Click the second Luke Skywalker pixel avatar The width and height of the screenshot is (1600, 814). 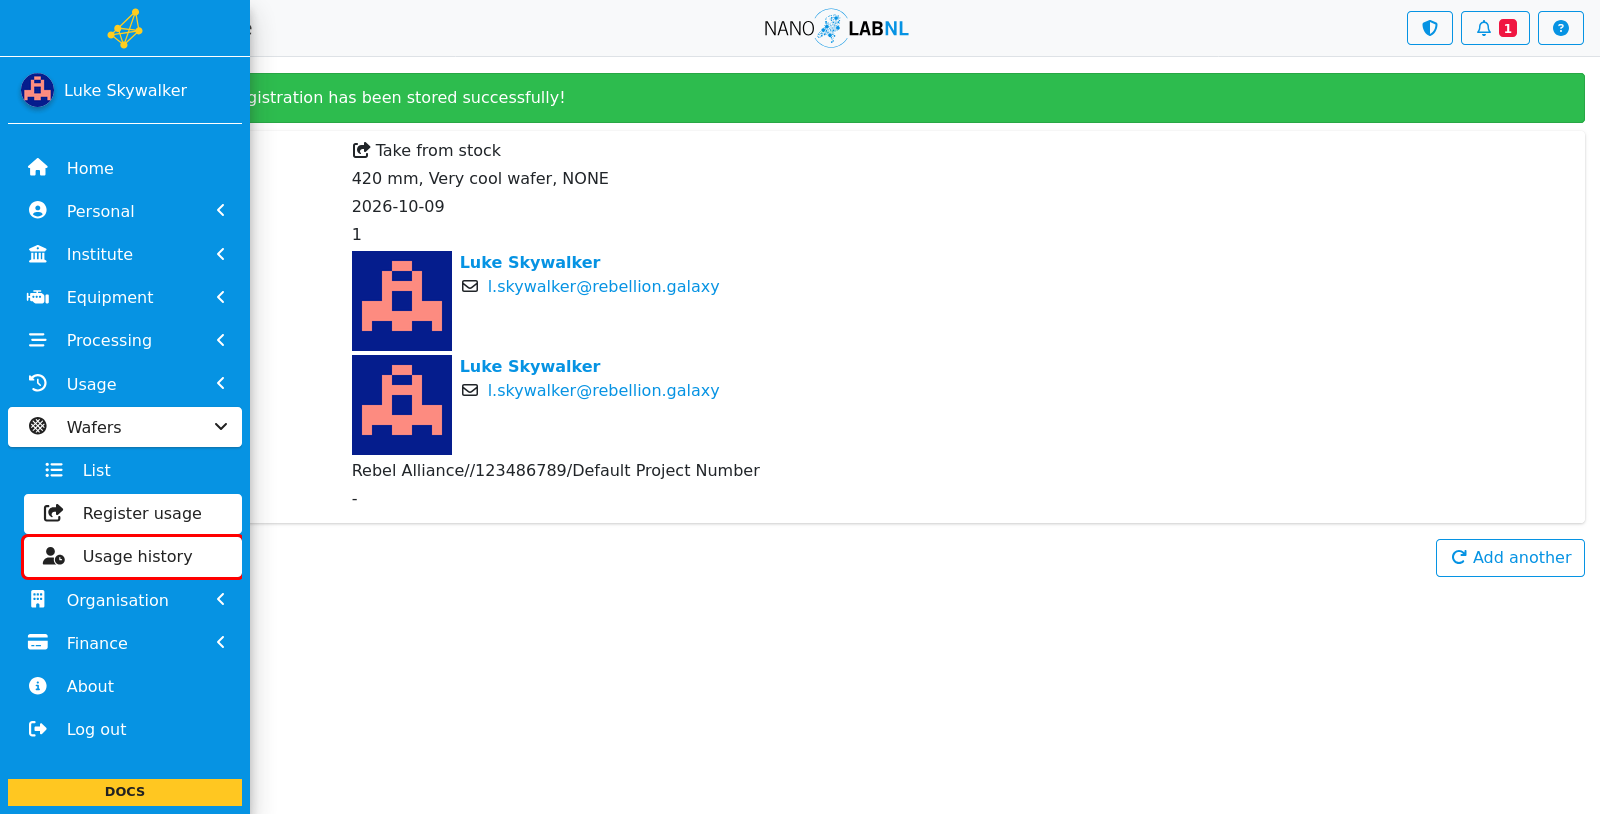402,405
